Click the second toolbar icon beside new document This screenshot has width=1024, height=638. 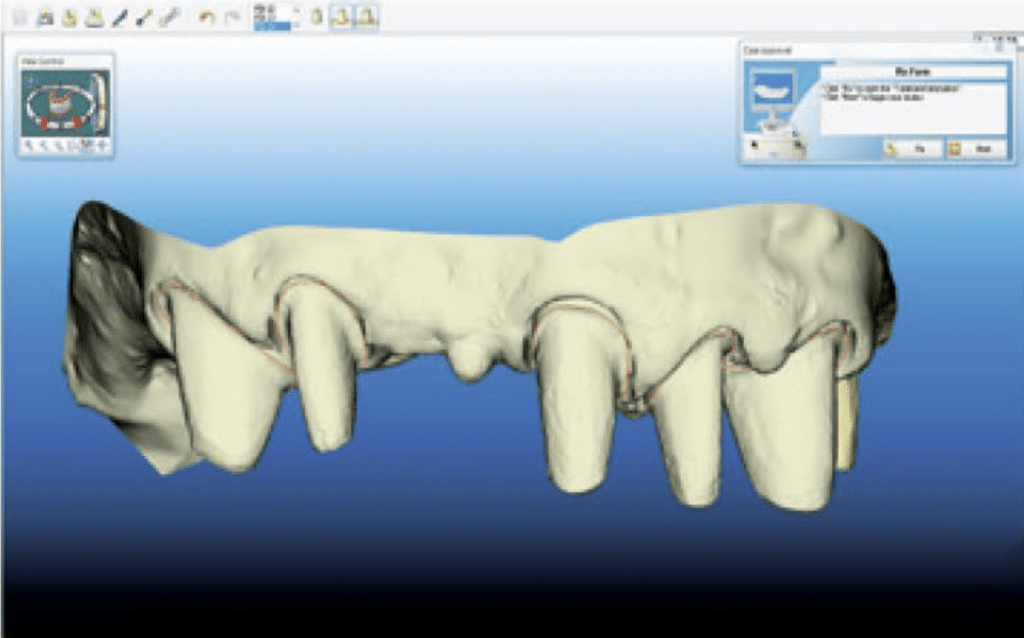(45, 17)
